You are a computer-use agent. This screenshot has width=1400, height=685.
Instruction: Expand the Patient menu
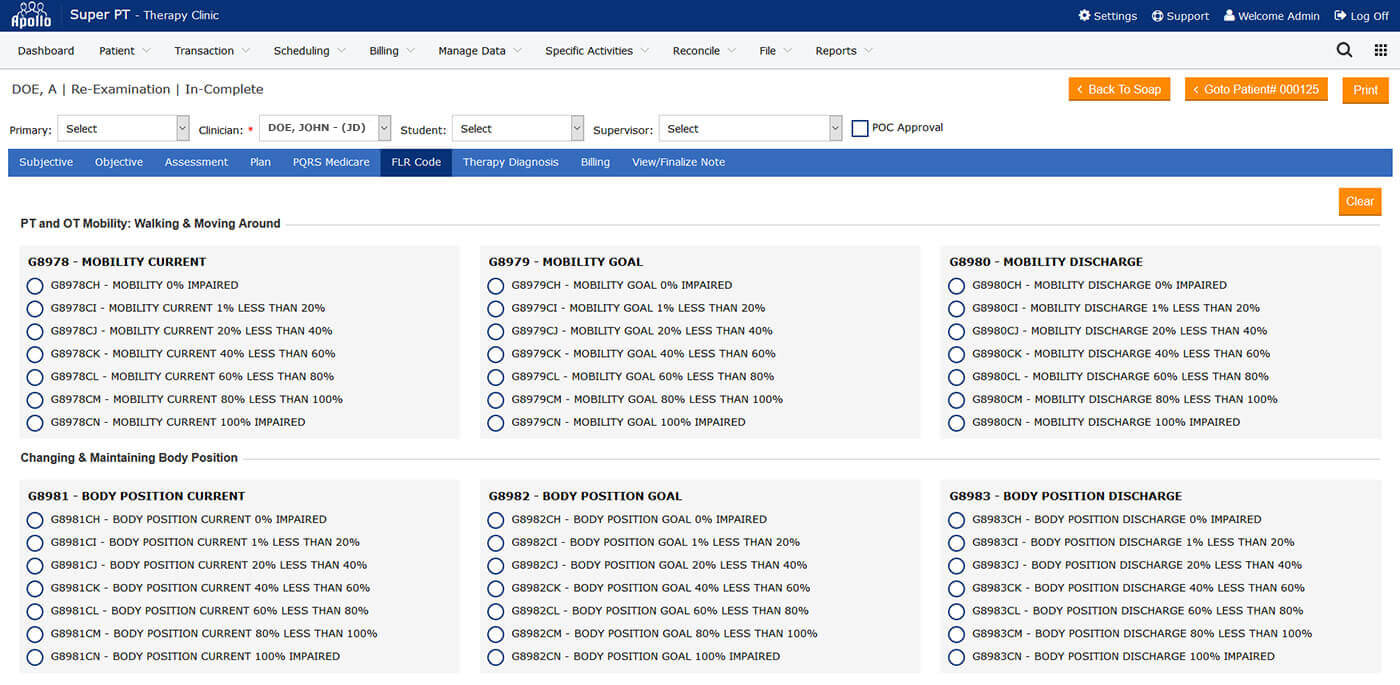point(124,51)
